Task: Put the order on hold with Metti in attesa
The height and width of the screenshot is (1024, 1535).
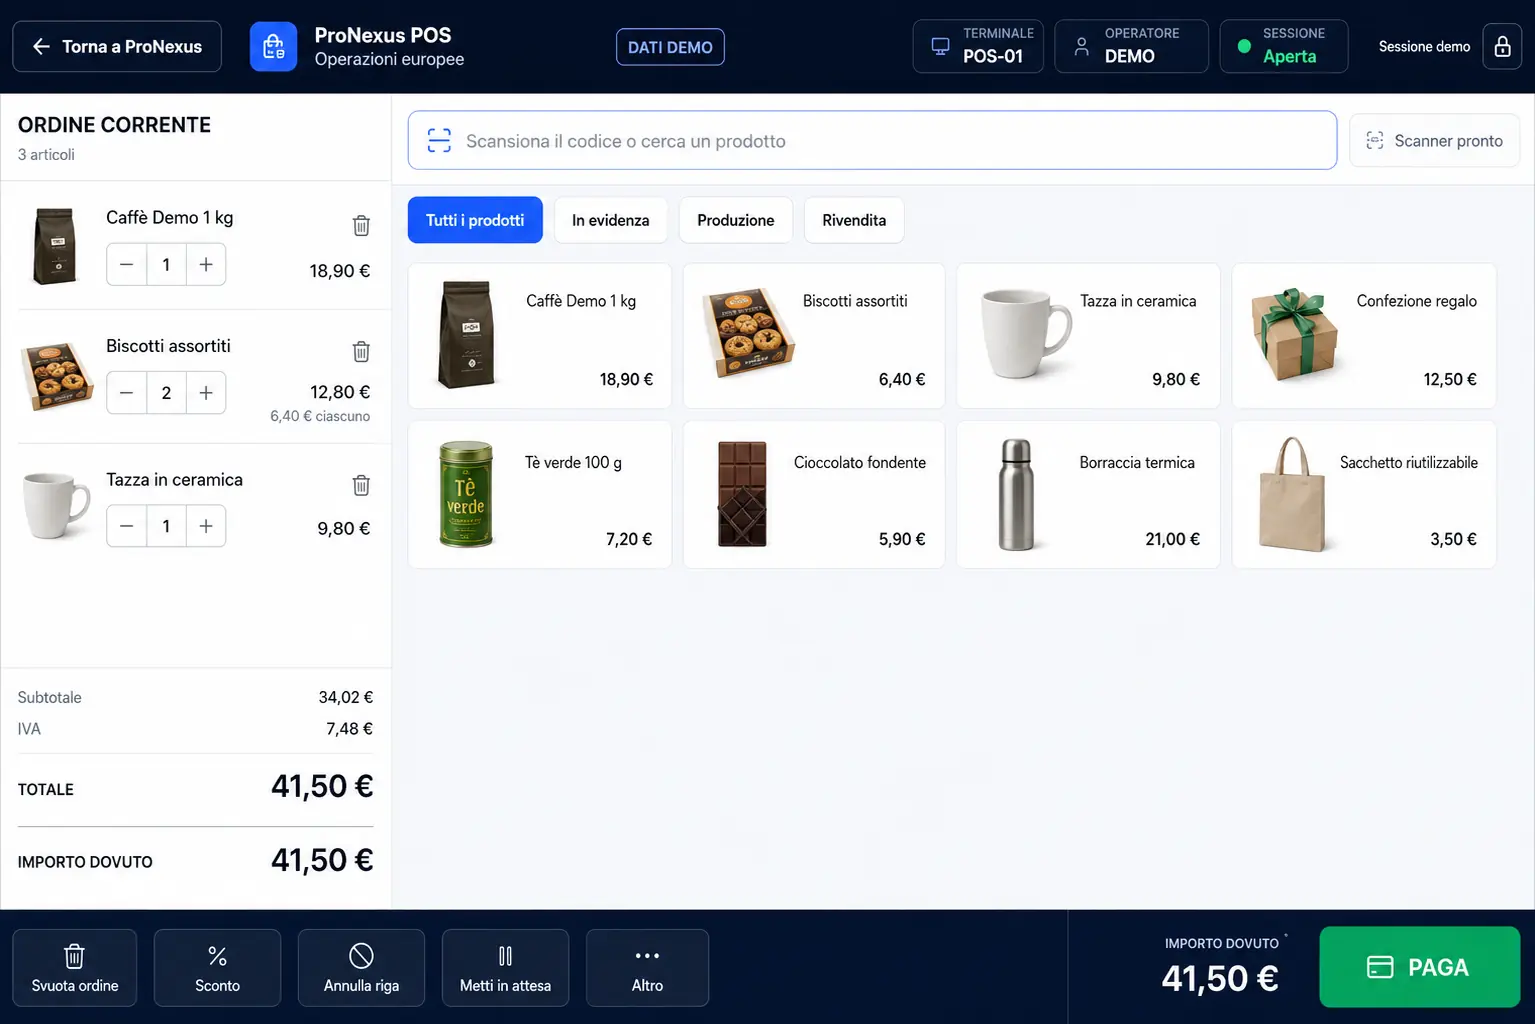Action: pos(505,968)
